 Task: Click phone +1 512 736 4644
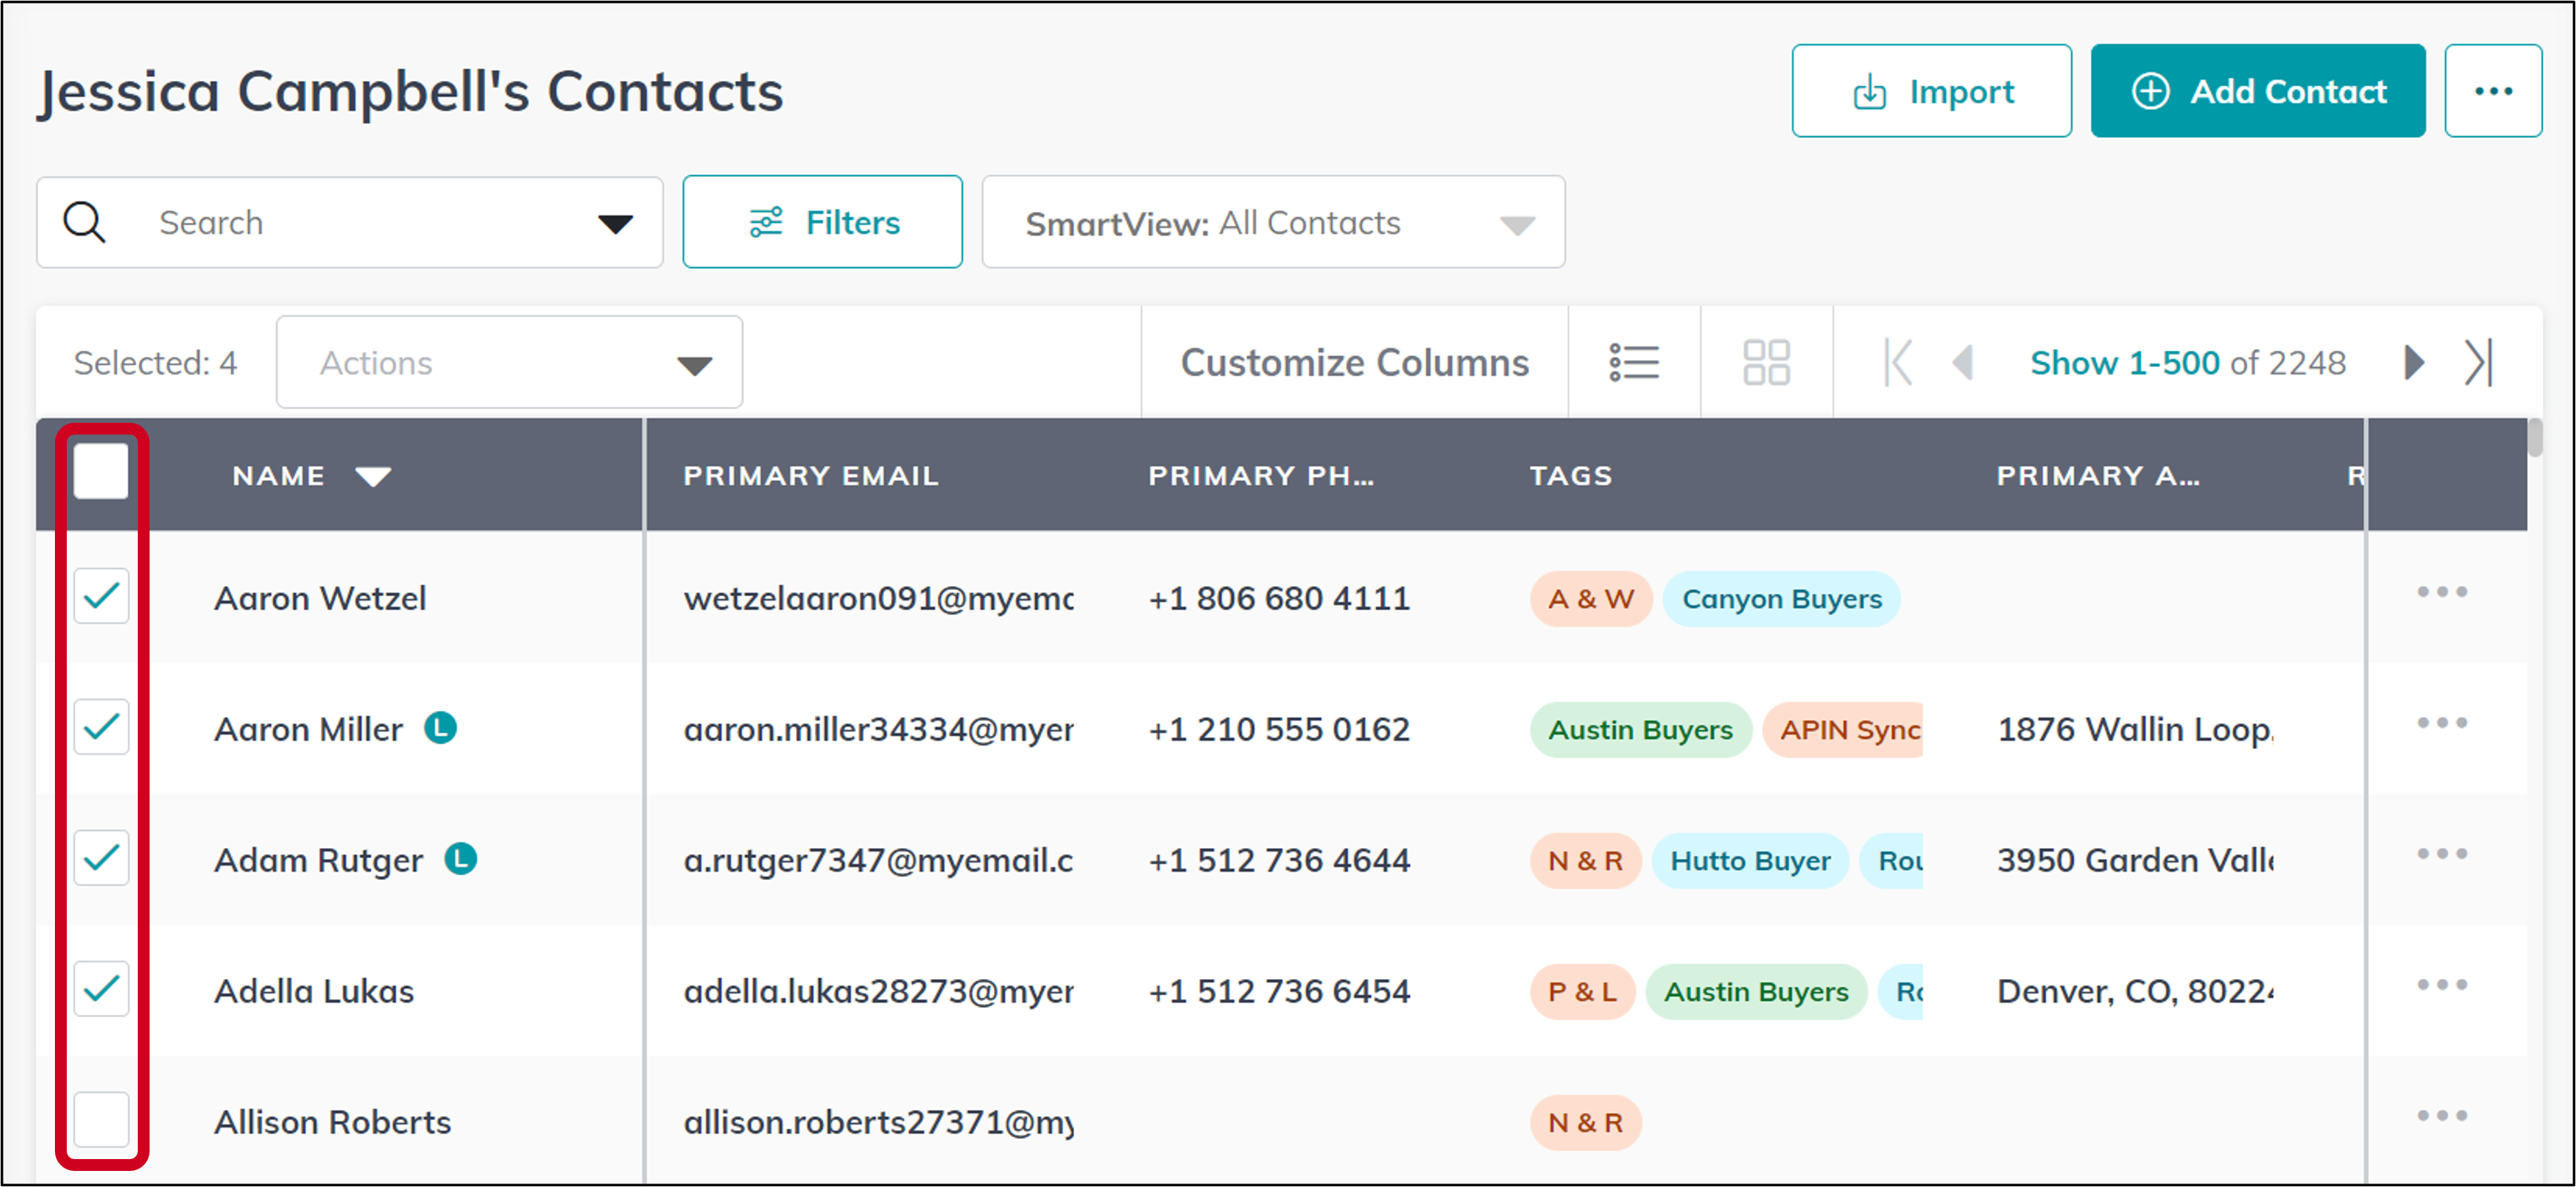(x=1279, y=860)
